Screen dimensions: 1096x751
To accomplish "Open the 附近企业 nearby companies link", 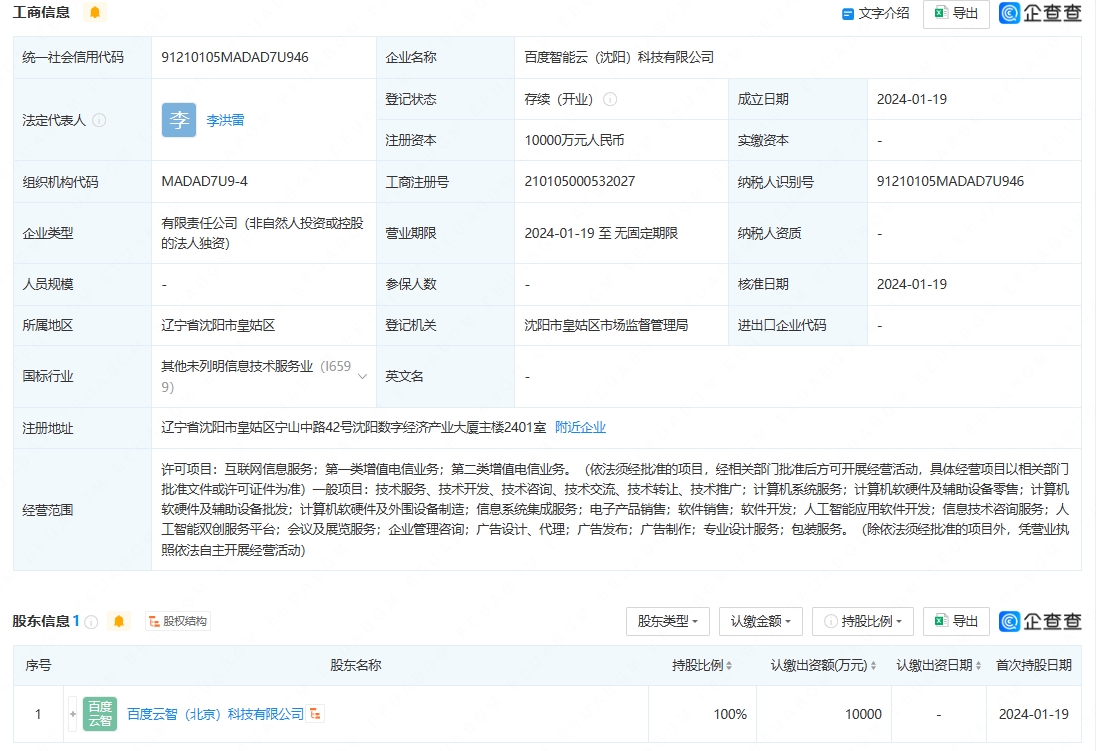I will pyautogui.click(x=580, y=427).
